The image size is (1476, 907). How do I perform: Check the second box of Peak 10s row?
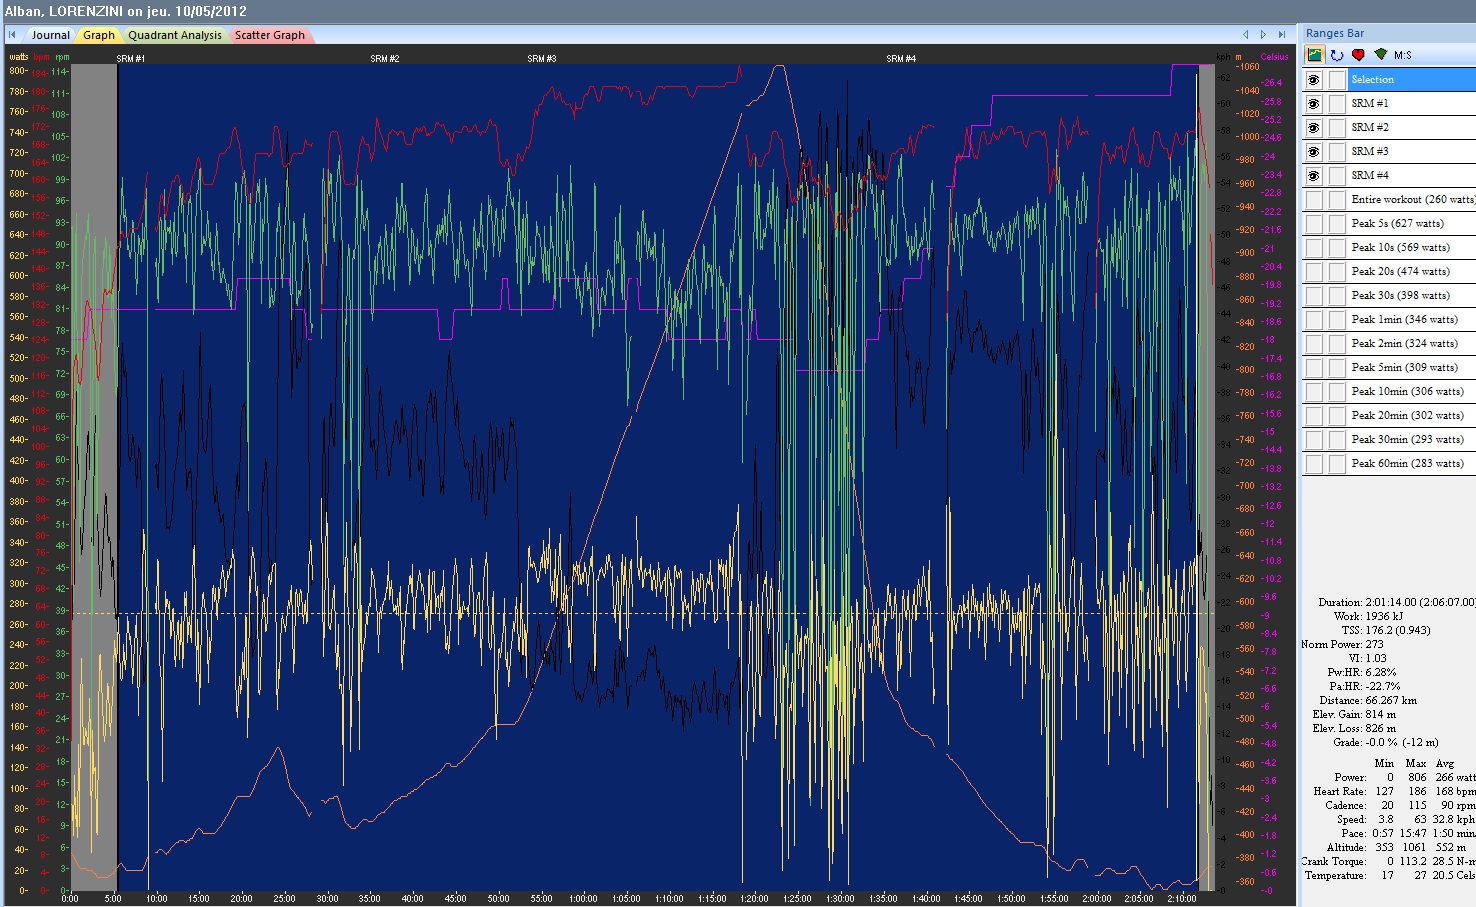(1337, 248)
